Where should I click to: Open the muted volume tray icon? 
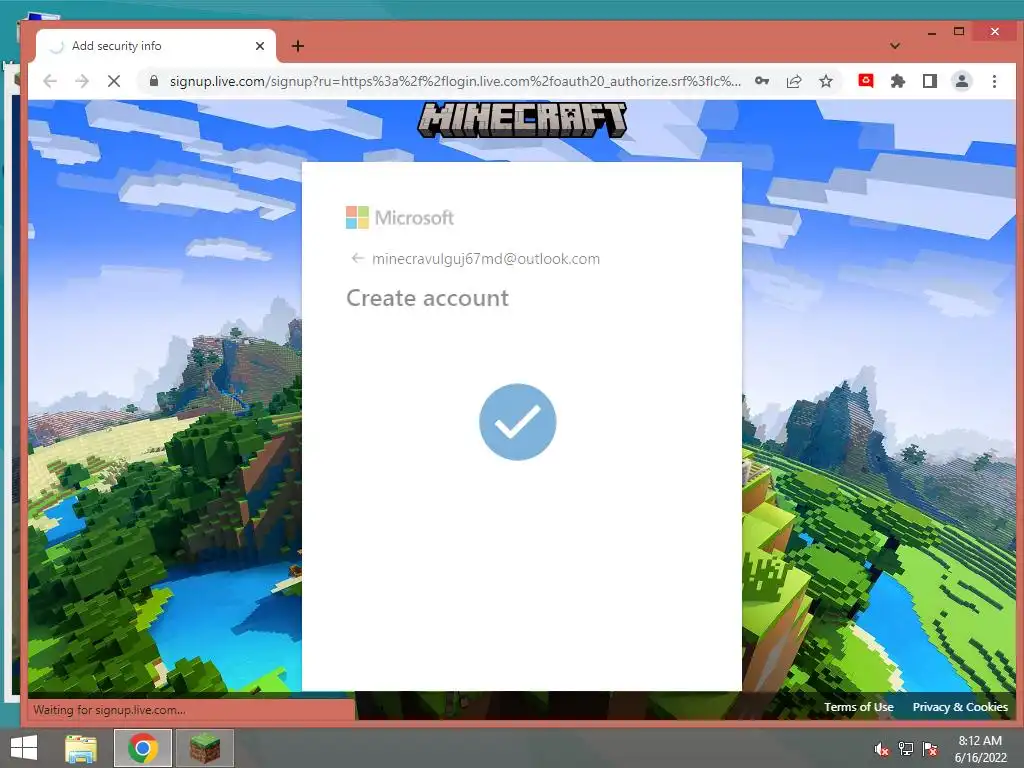coord(881,749)
